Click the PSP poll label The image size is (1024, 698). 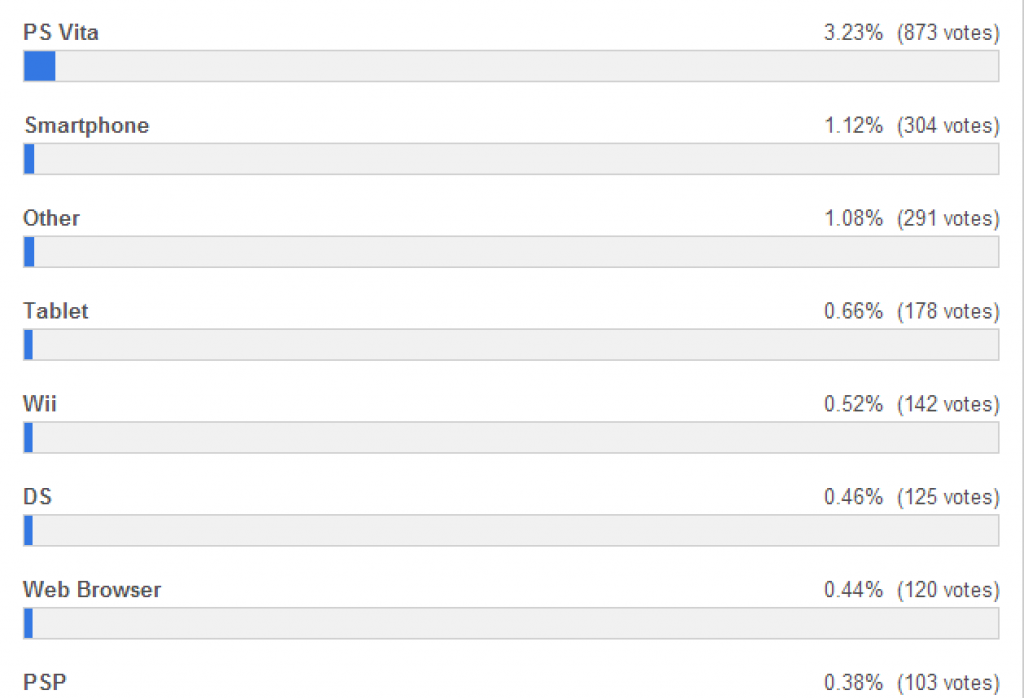pos(45,683)
